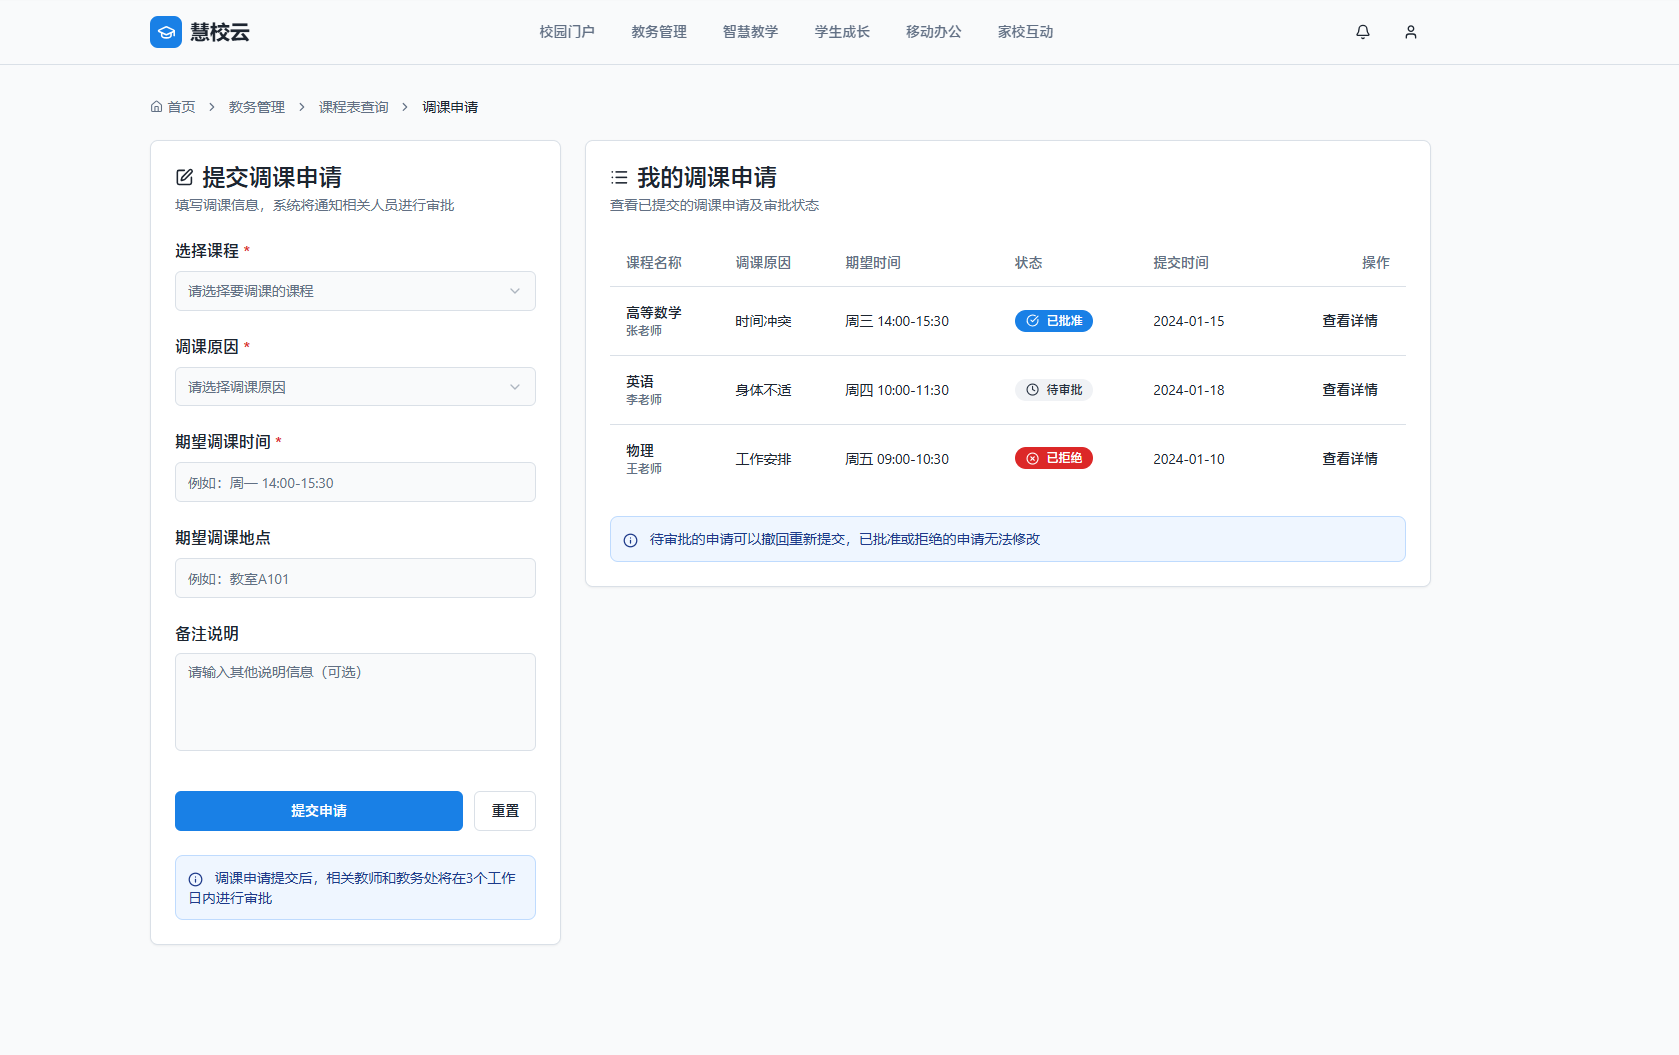Open 教务管理 menu in top navigation
This screenshot has width=1679, height=1055.
click(x=659, y=32)
